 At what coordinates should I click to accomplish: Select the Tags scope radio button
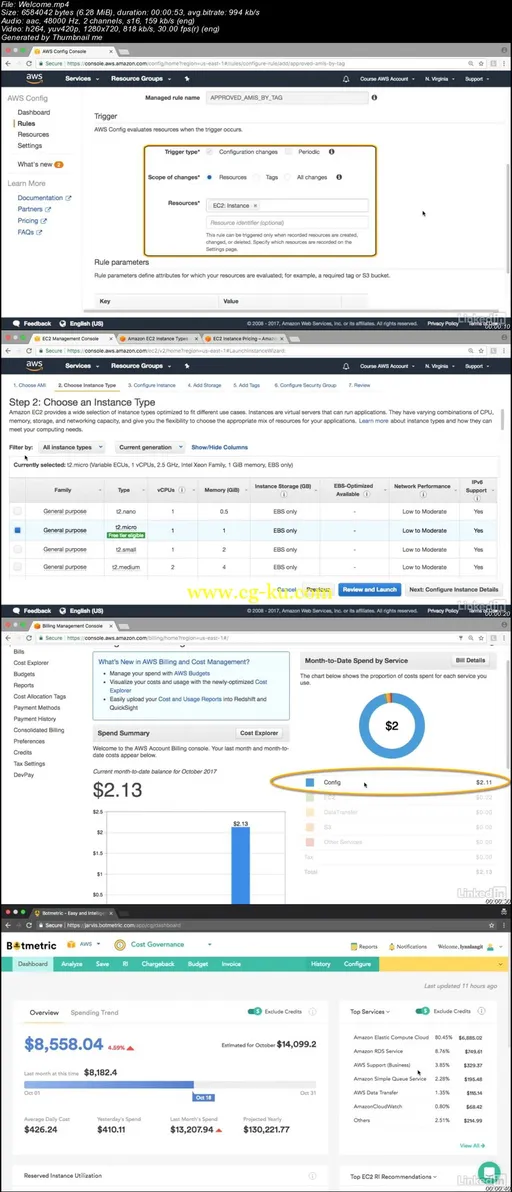[x=255, y=177]
